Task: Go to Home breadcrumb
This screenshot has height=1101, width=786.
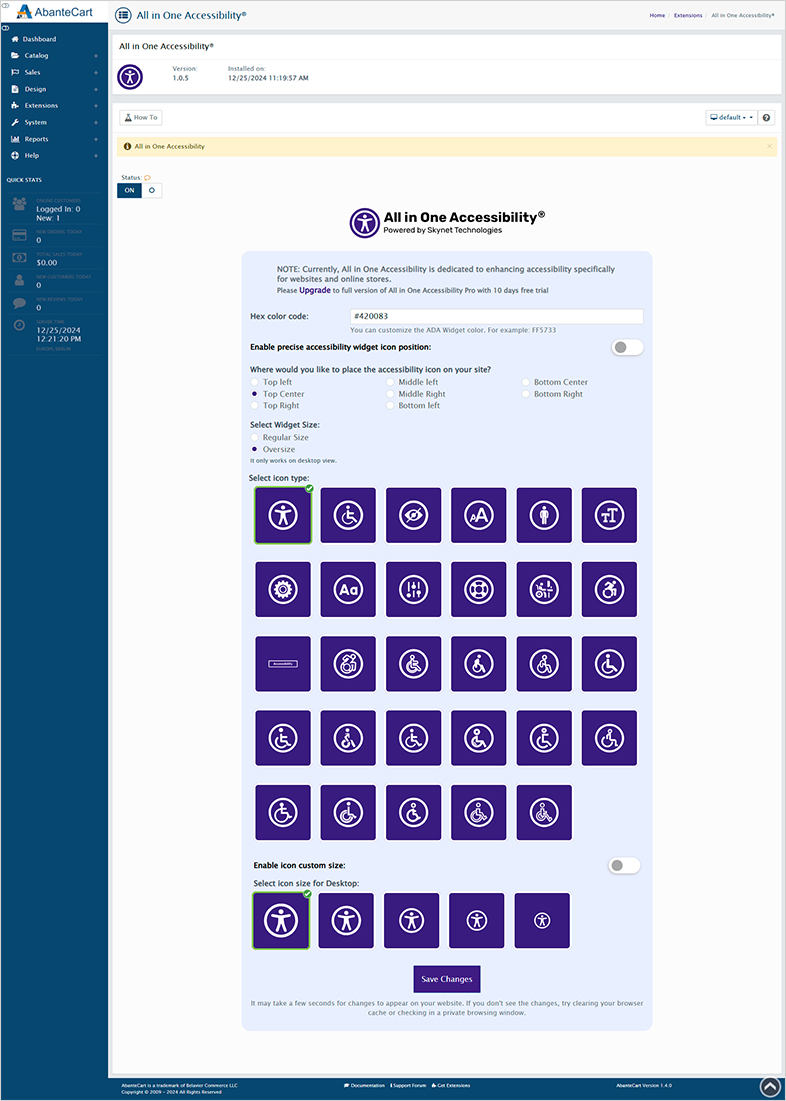Action: [x=657, y=15]
